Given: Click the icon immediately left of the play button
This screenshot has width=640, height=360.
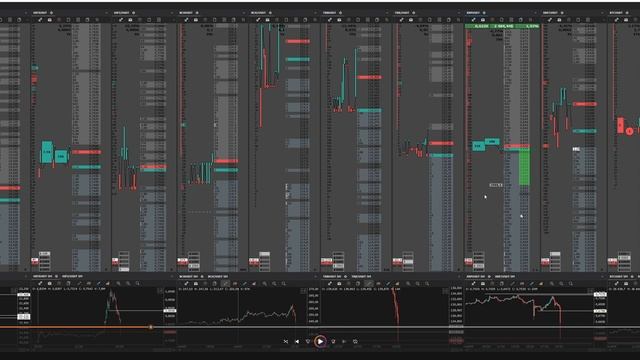Looking at the screenshot, I should (x=308, y=341).
